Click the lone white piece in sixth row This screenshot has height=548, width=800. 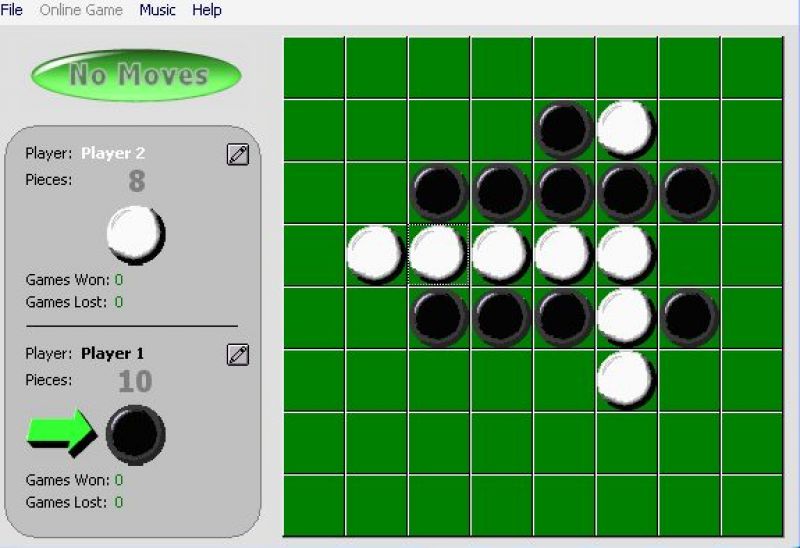click(x=626, y=380)
